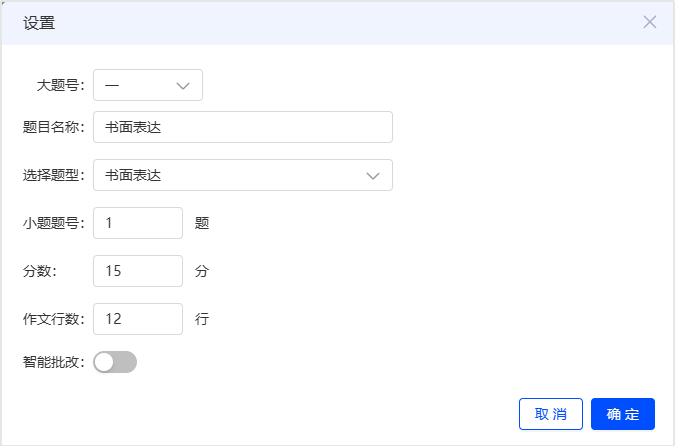Click the 设置 dialog title
The width and height of the screenshot is (675, 446).
pos(39,23)
